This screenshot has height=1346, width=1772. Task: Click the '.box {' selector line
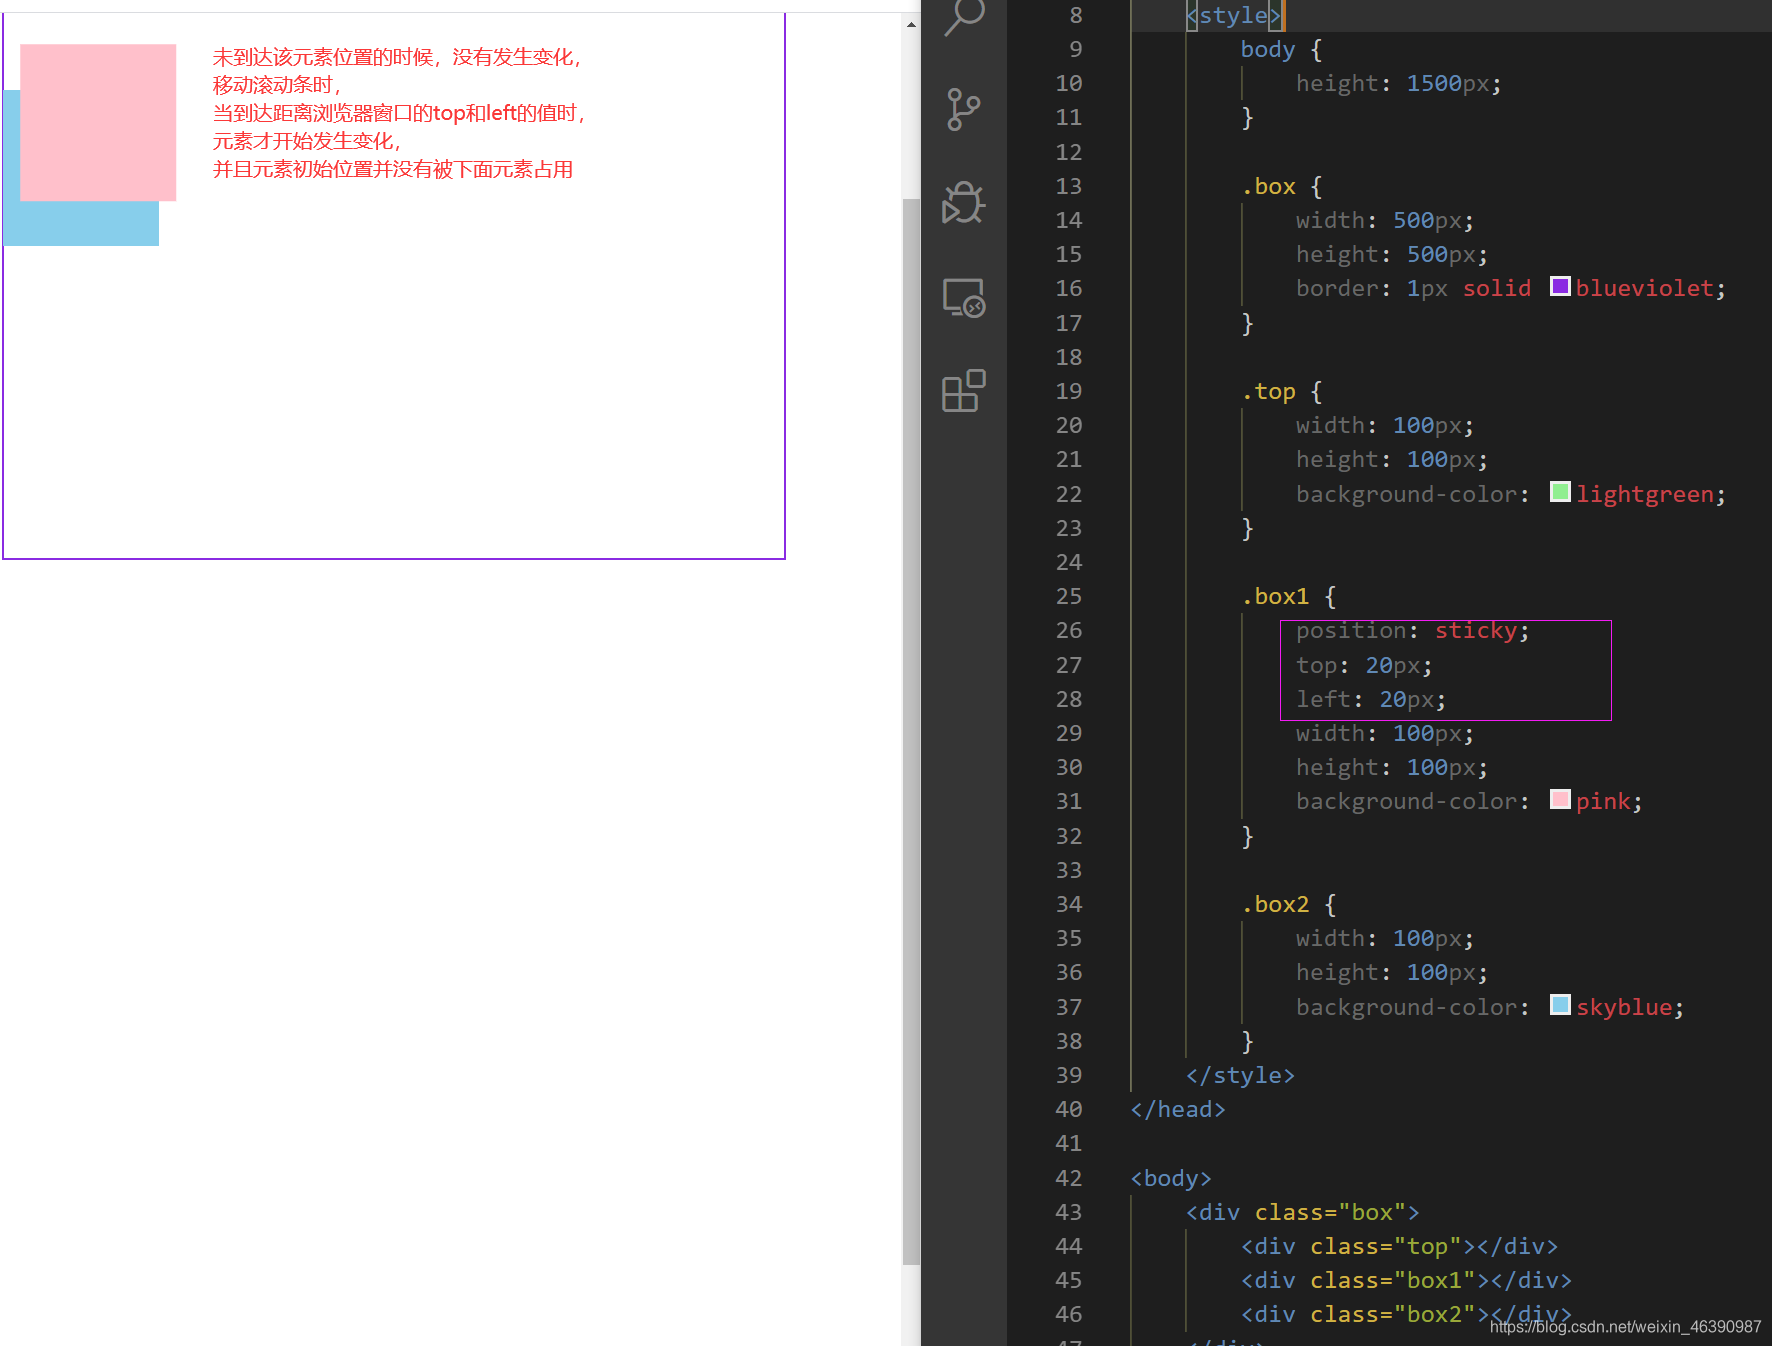click(x=1281, y=186)
